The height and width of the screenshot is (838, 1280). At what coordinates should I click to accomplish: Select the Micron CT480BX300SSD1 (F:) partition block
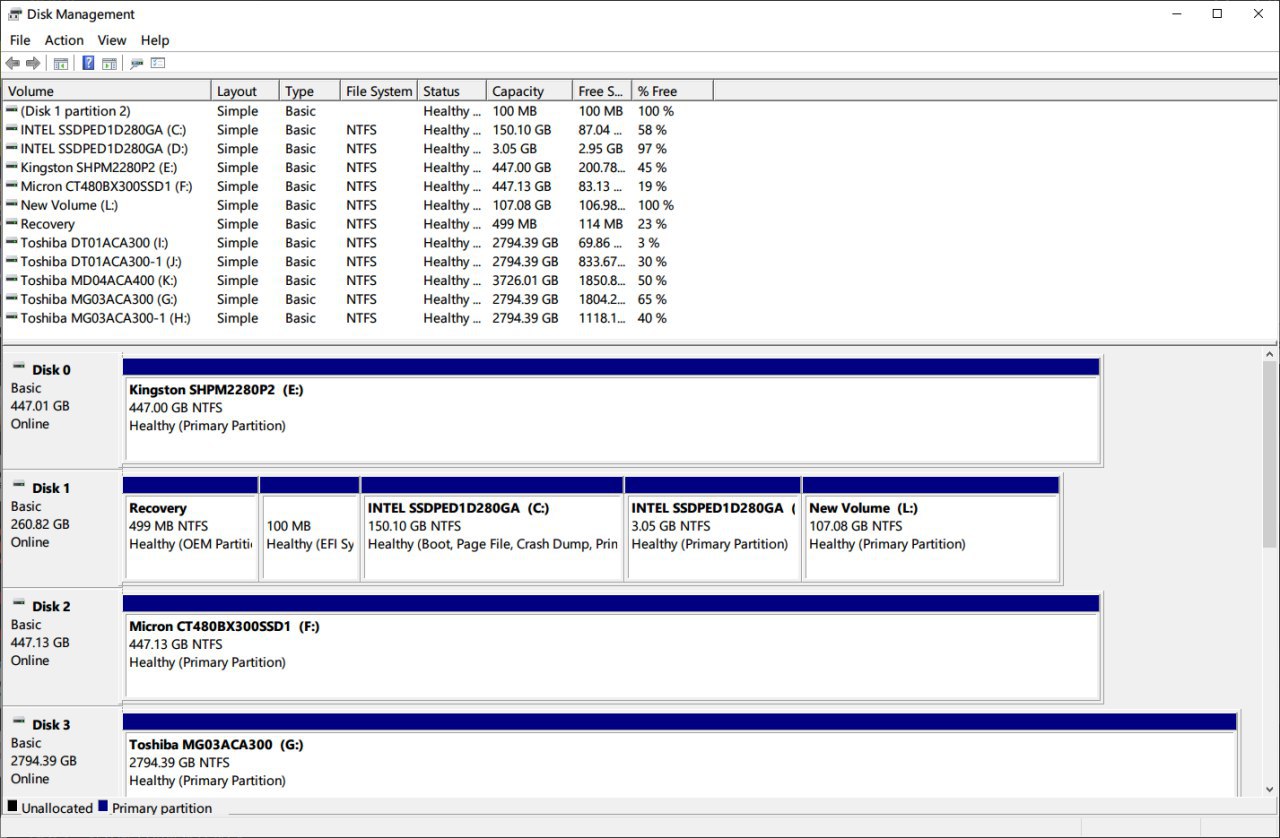611,646
